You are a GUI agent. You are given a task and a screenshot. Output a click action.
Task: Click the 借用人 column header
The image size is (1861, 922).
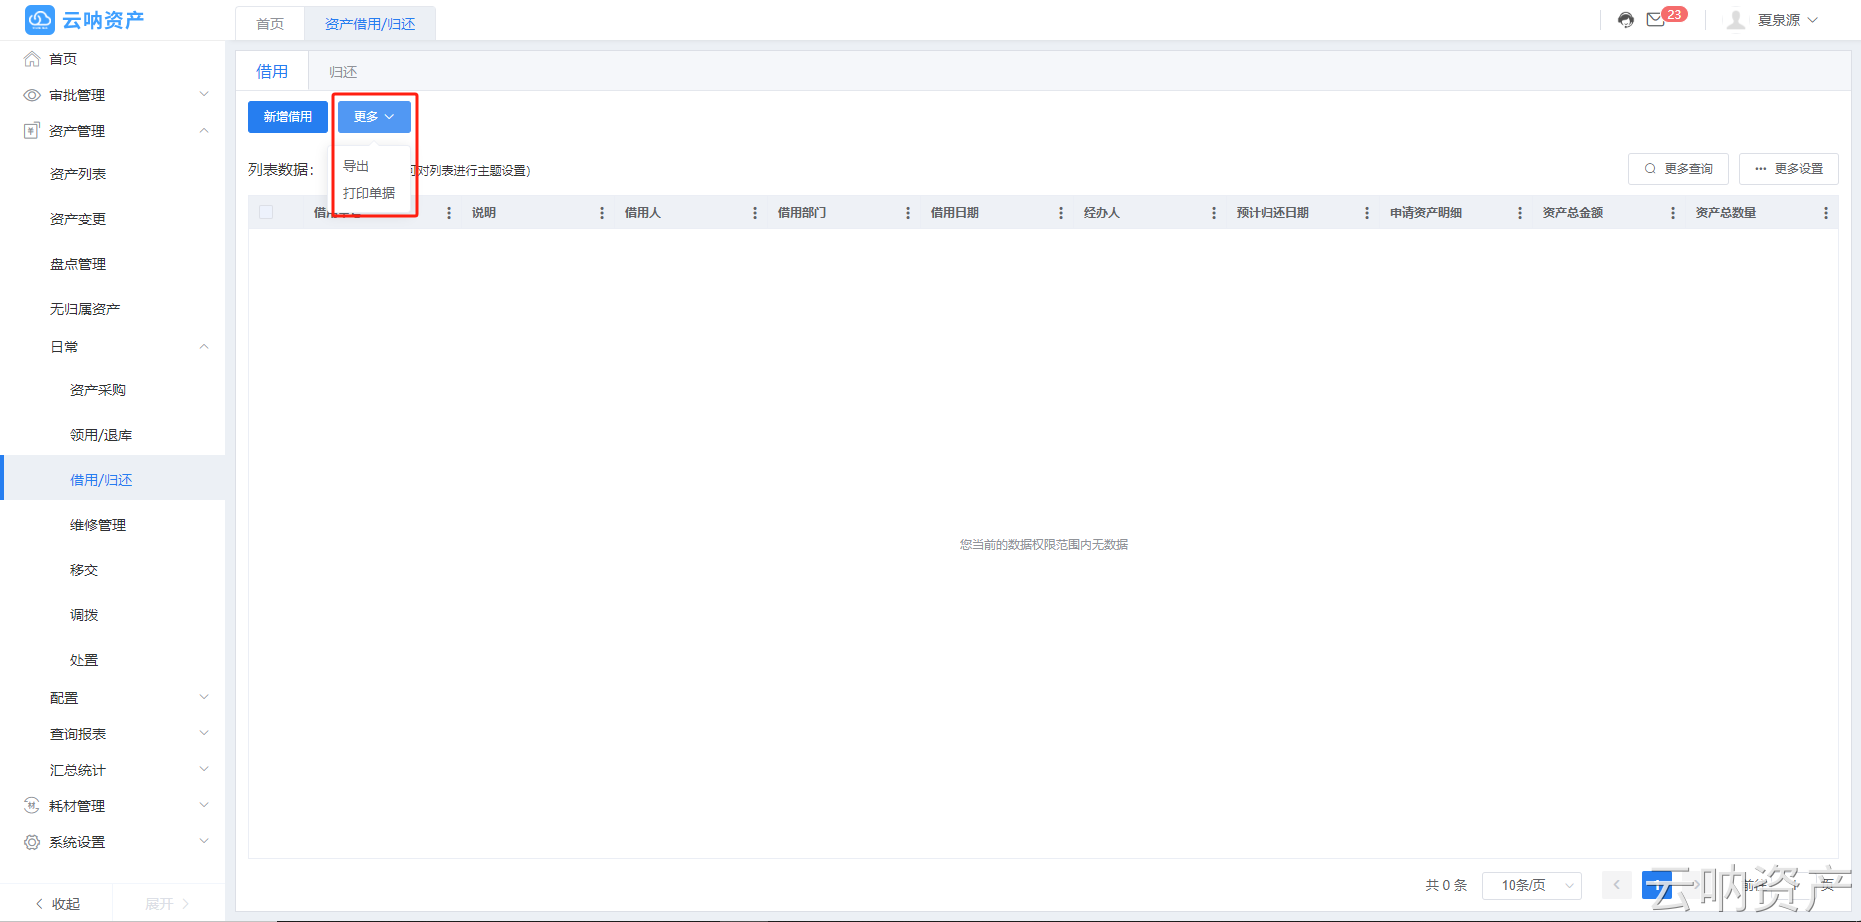point(643,213)
